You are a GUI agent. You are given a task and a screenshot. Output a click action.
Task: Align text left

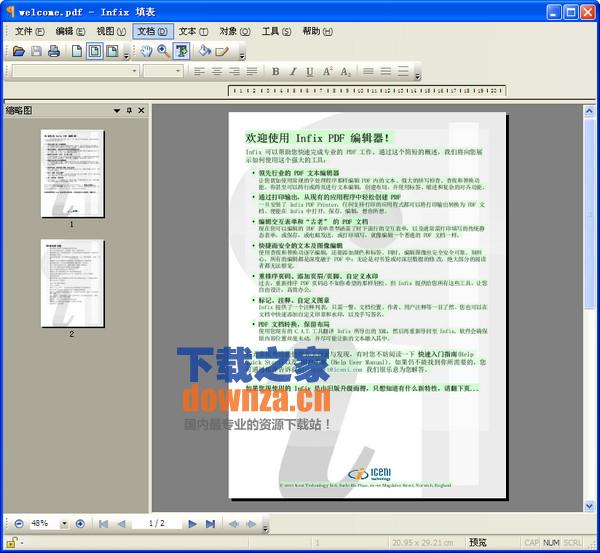[199, 71]
